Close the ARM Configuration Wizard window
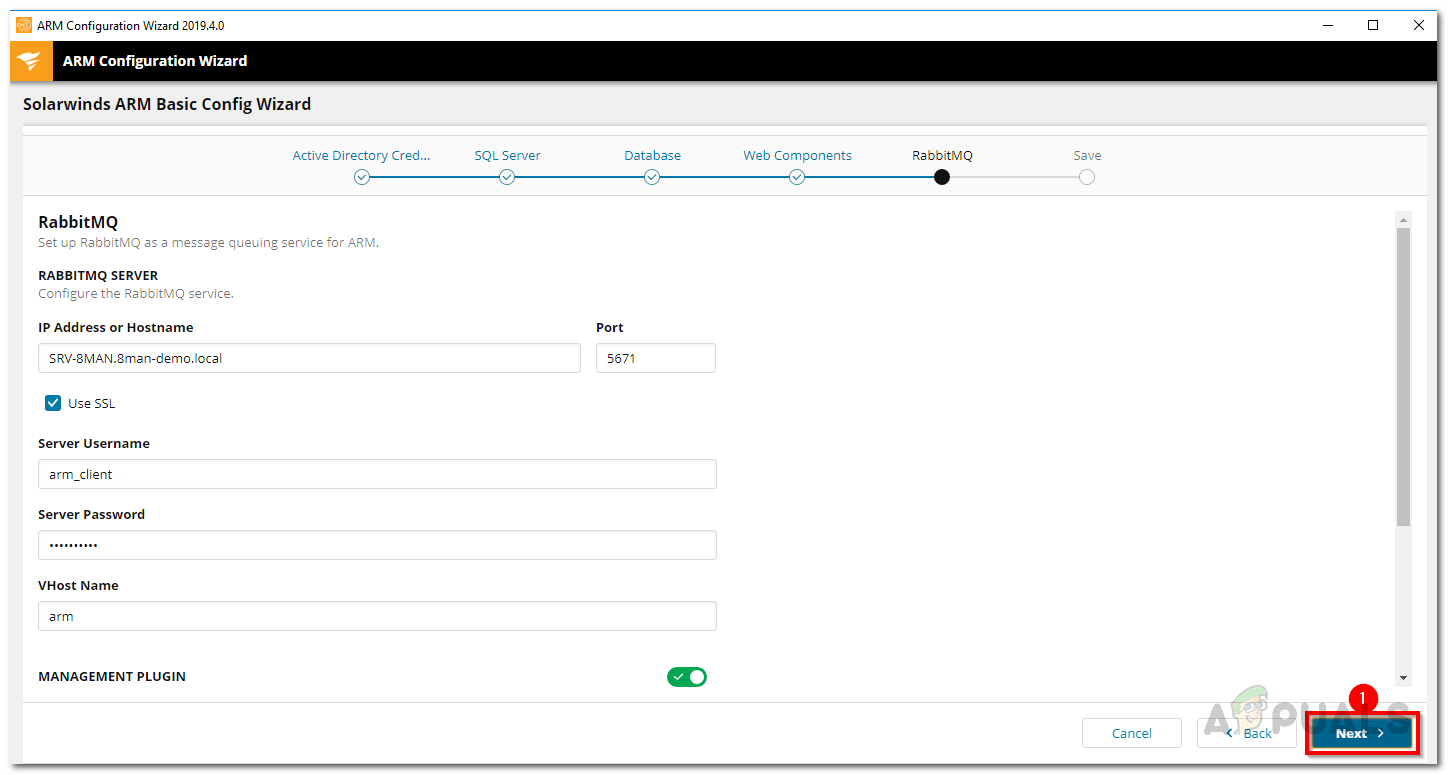This screenshot has height=775, width=1448. (1419, 25)
